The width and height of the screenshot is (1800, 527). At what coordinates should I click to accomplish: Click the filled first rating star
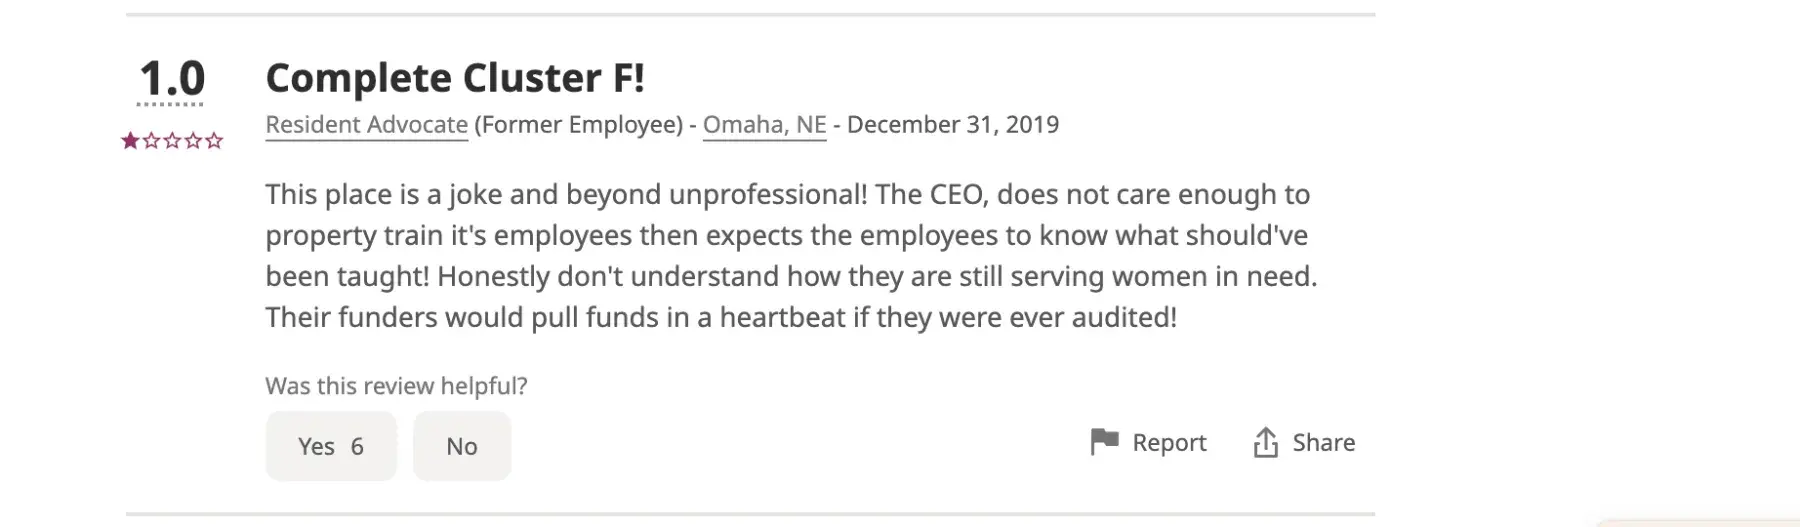pos(130,141)
